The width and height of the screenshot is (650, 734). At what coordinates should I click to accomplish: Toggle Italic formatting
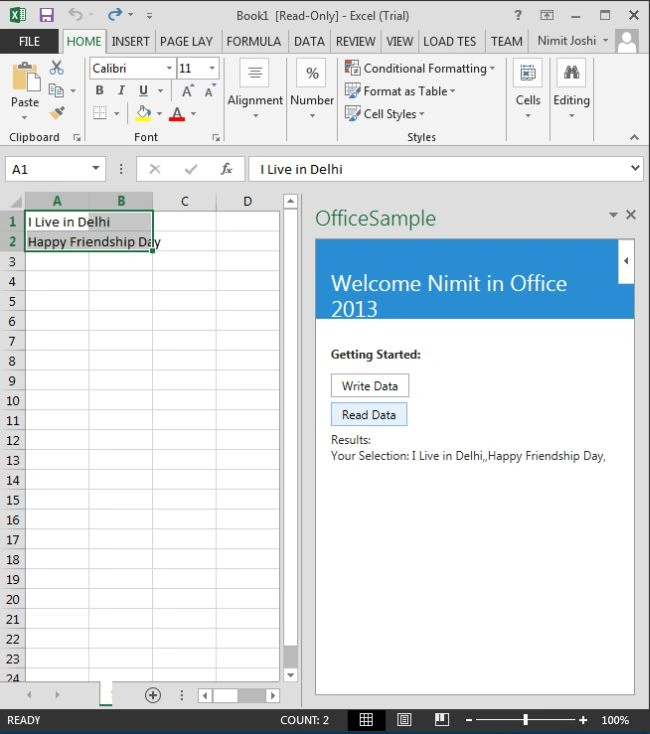click(x=121, y=90)
